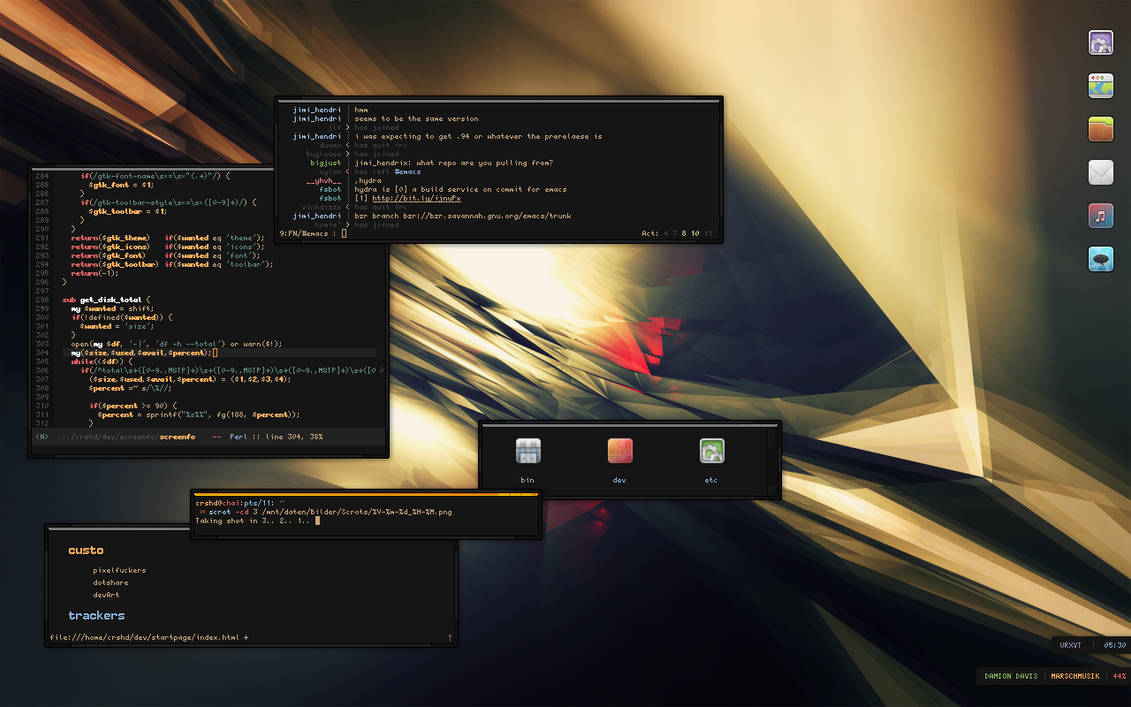1131x707 pixels.
Task: Click 'hydra is [0] a build service' message
Action: pos(460,189)
